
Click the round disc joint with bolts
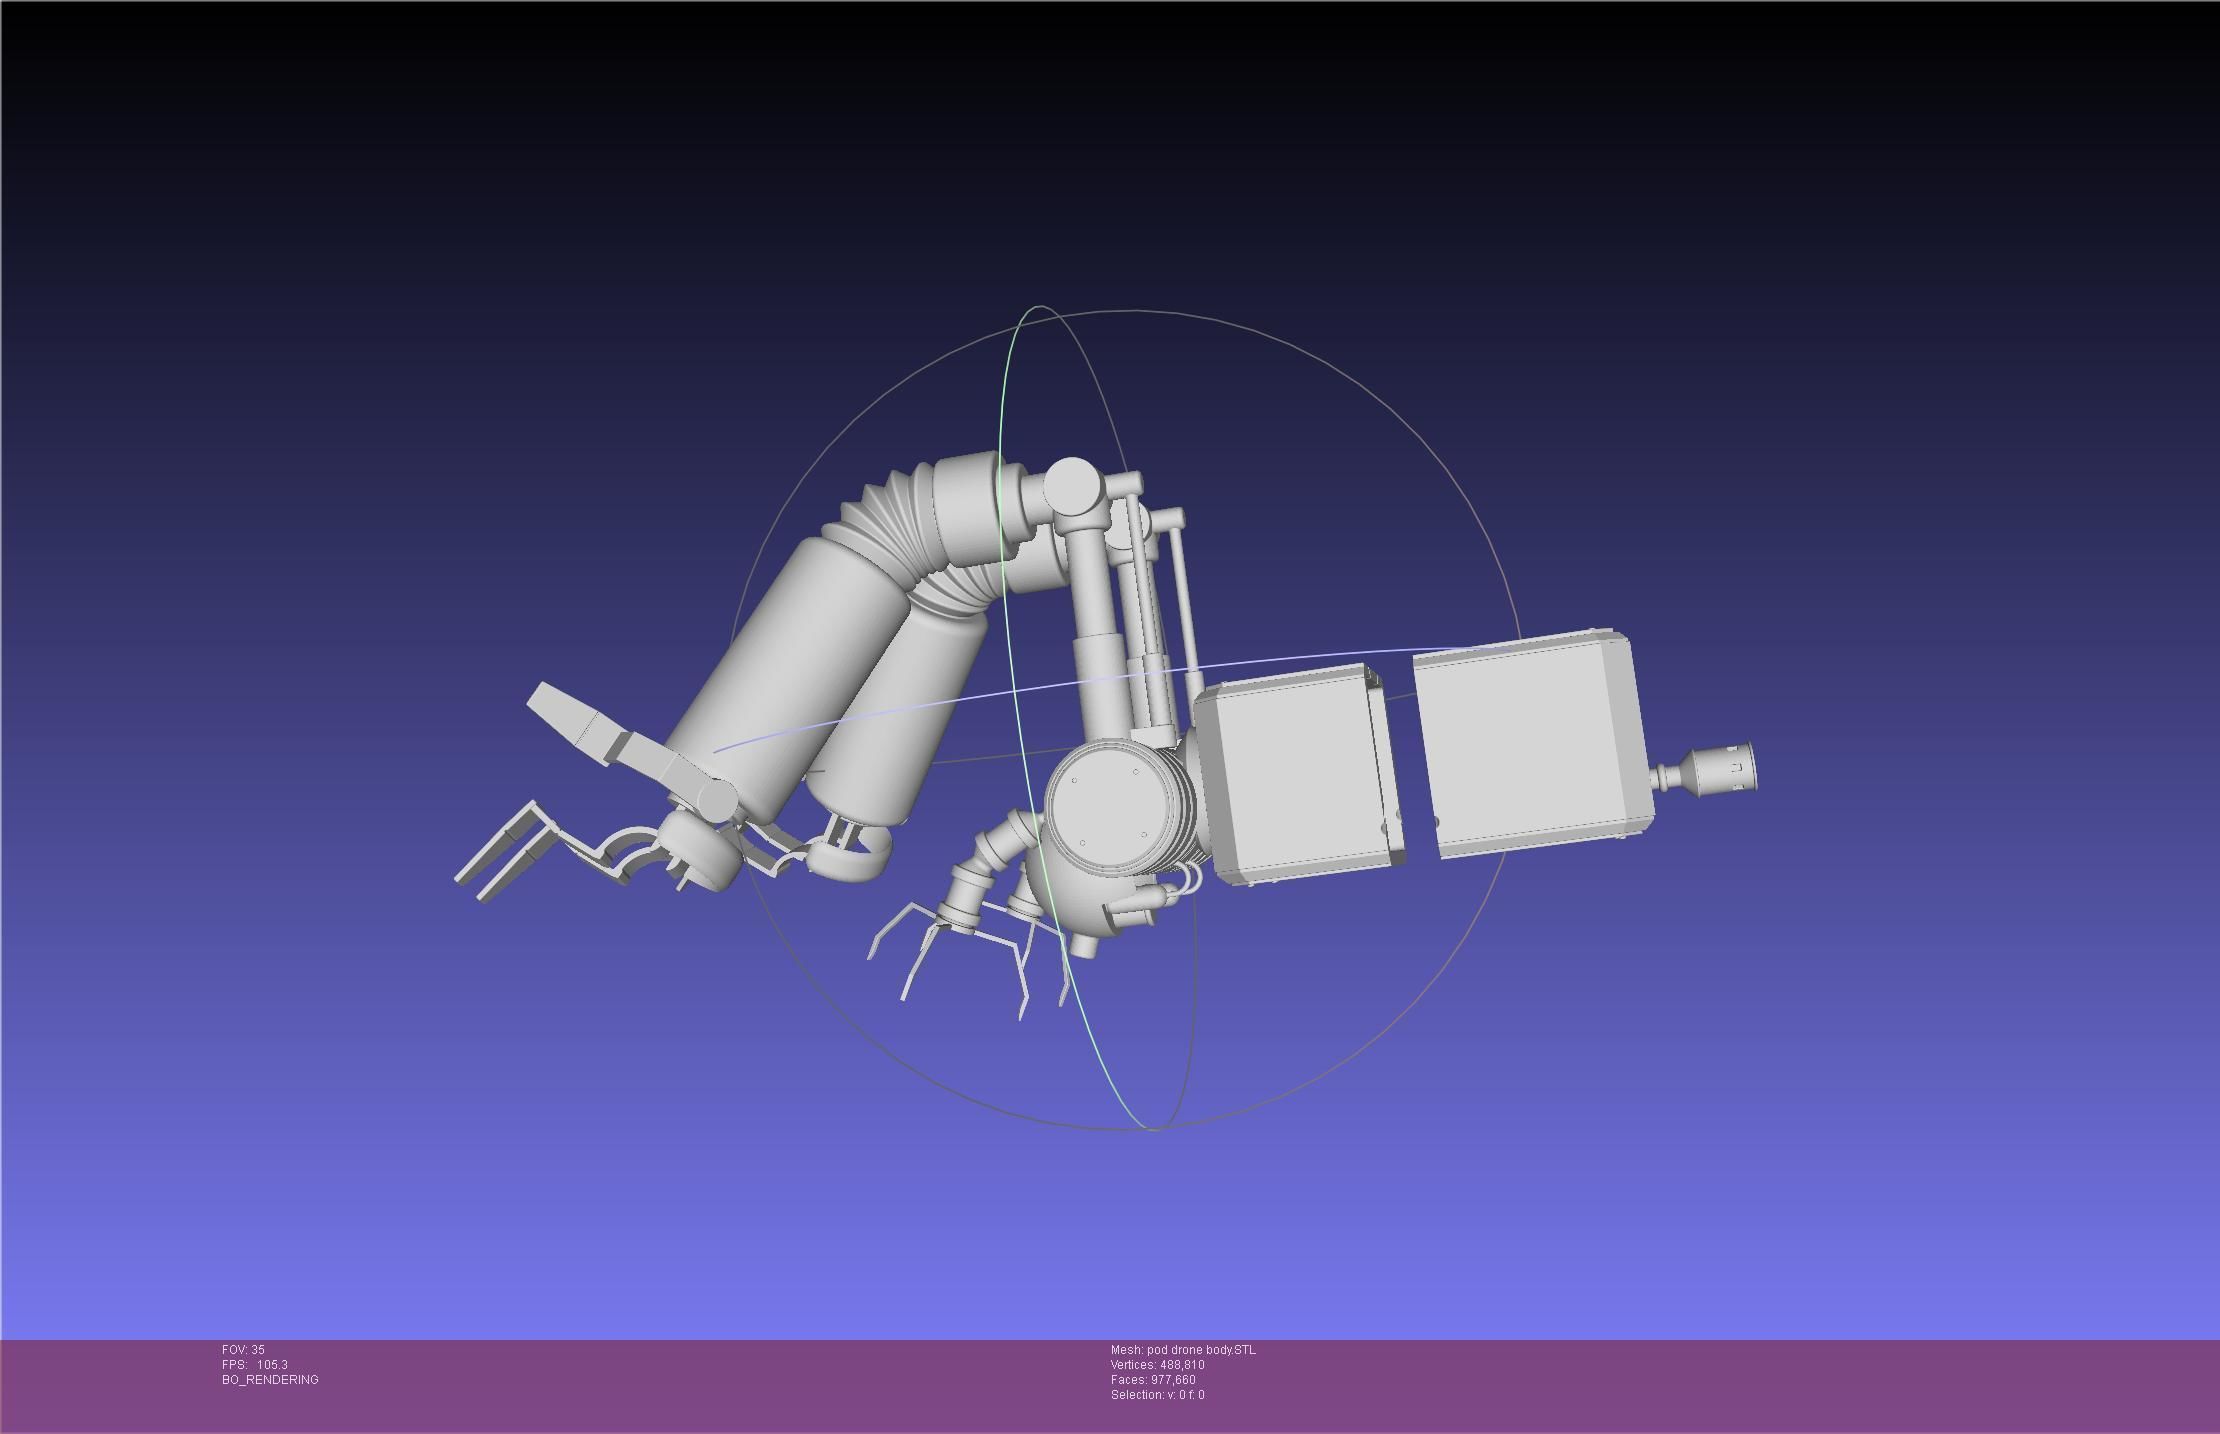[x=1108, y=808]
